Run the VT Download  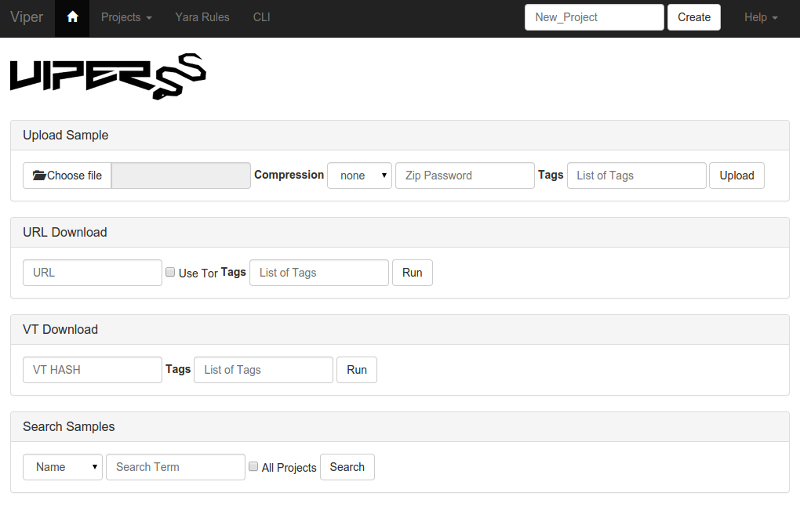click(357, 370)
